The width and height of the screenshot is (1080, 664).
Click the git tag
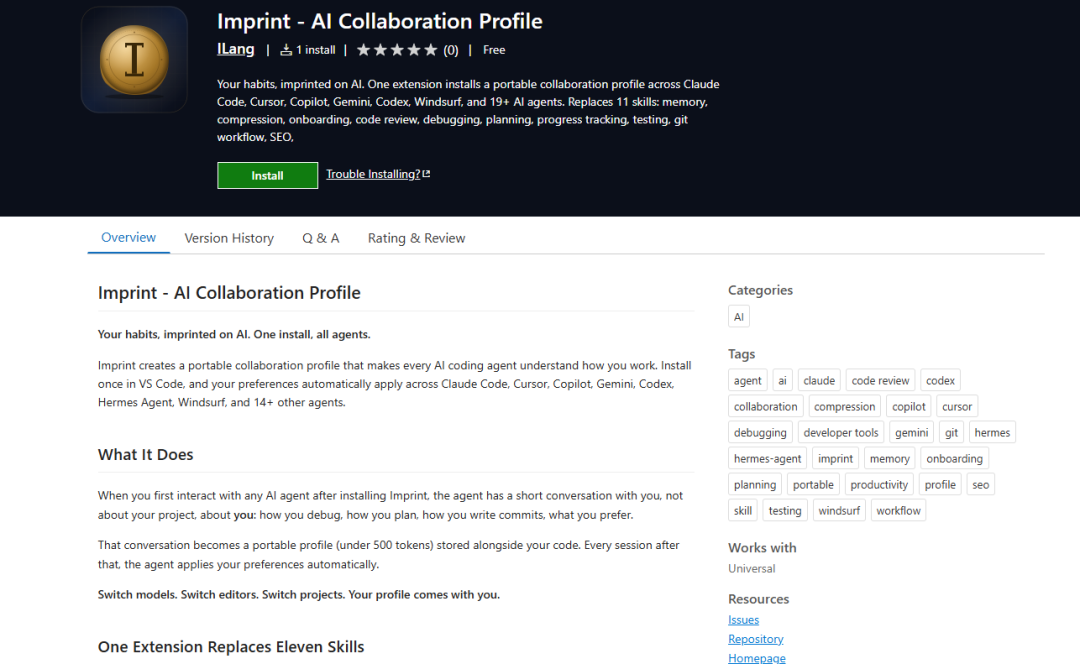pyautogui.click(x=951, y=433)
